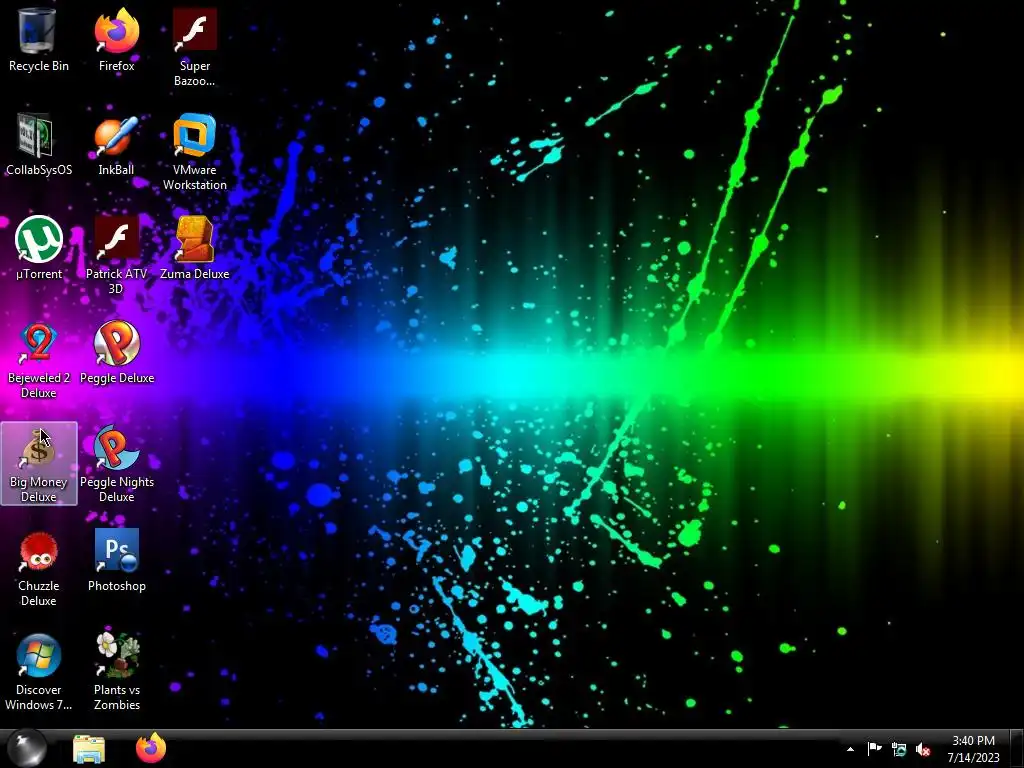The image size is (1024, 768).
Task: Open Windows Explorer from the taskbar
Action: tap(89, 748)
